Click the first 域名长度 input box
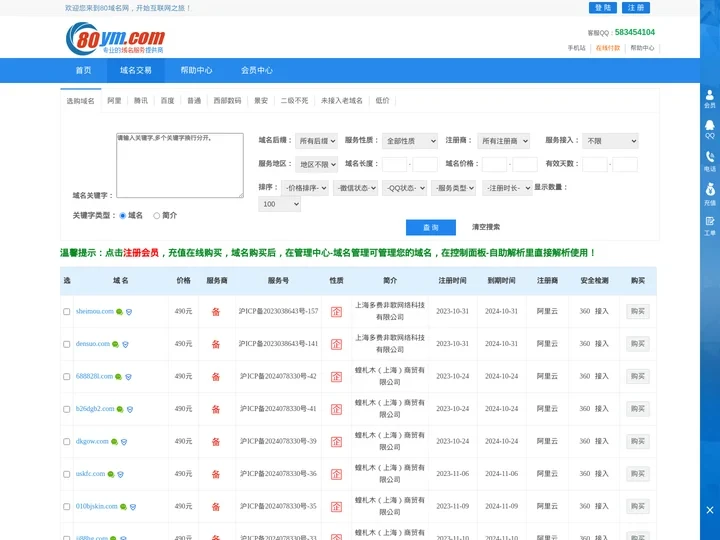Screen dimensions: 720x540 pos(394,164)
